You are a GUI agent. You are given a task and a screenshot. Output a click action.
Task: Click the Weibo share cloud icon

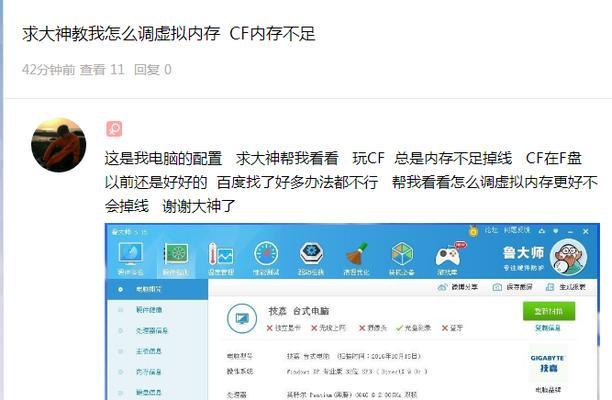[442, 287]
